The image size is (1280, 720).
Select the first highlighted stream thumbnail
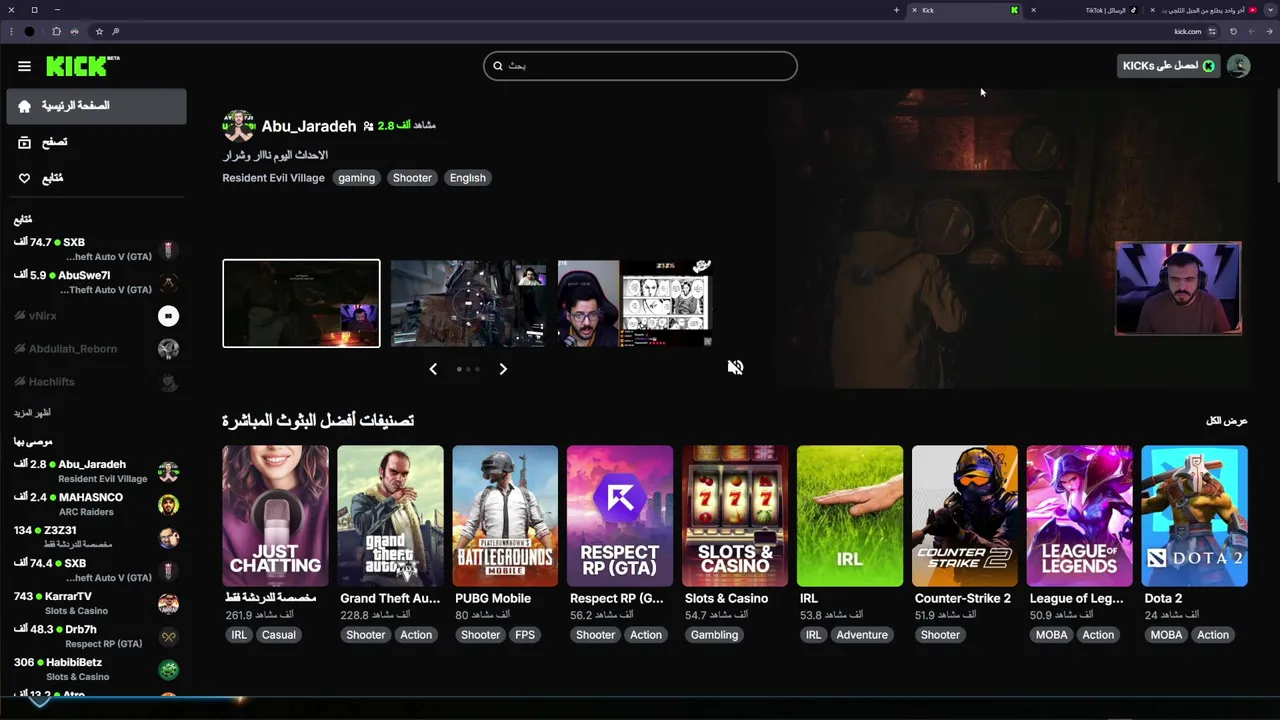click(x=301, y=303)
